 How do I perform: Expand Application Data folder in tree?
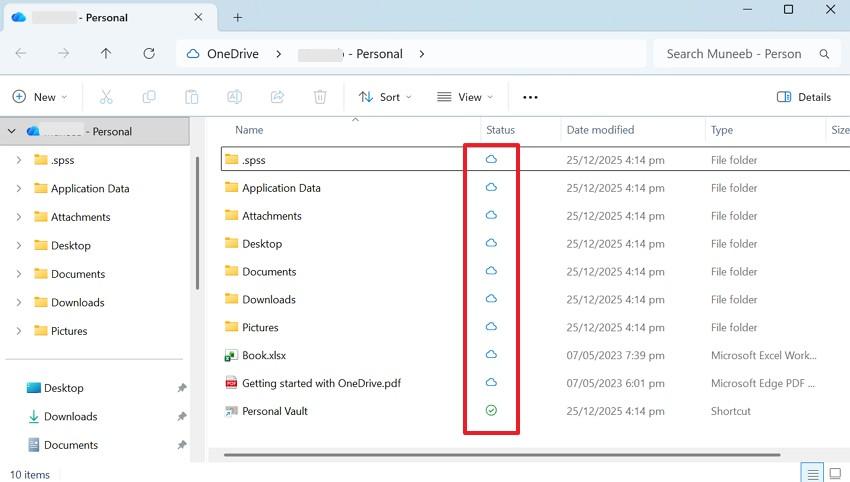(x=19, y=188)
